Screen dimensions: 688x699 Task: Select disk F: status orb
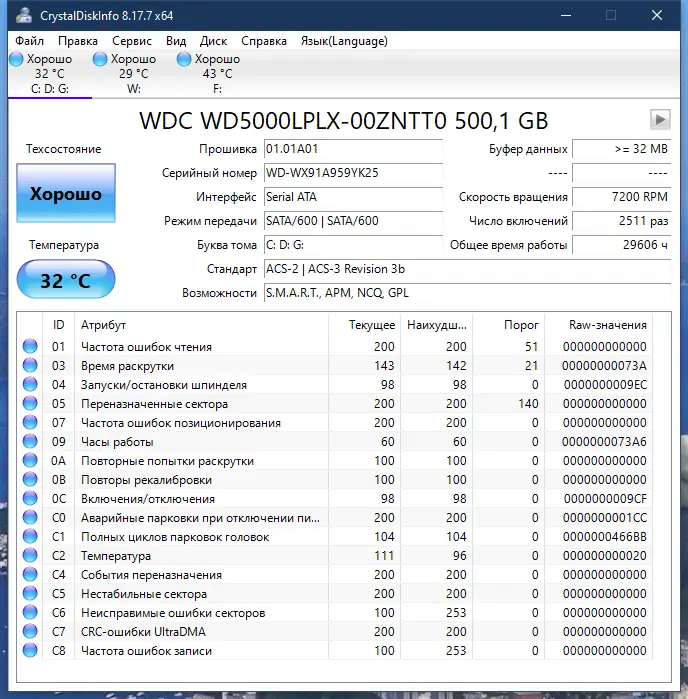(x=184, y=59)
